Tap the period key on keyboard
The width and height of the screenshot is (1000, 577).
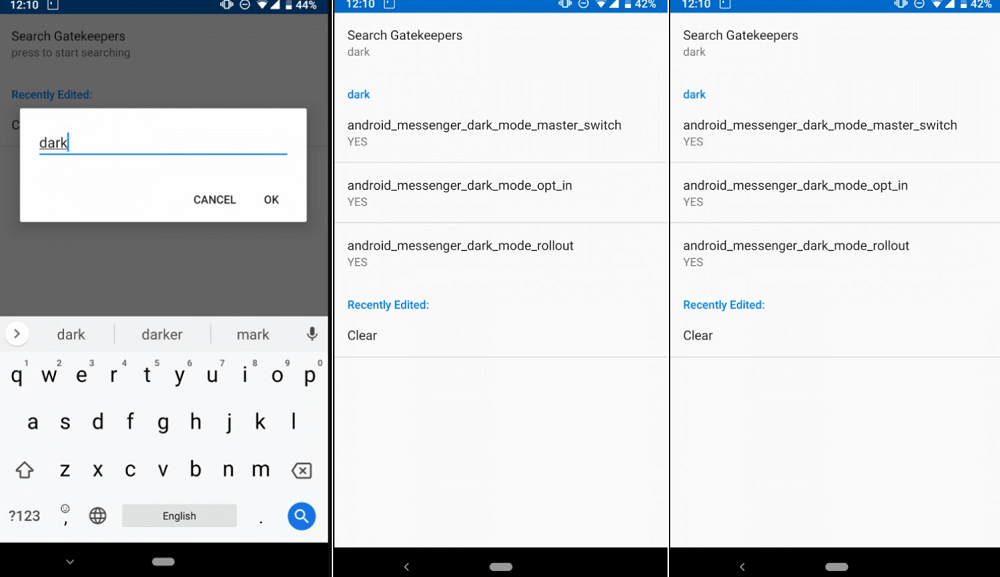coord(261,520)
